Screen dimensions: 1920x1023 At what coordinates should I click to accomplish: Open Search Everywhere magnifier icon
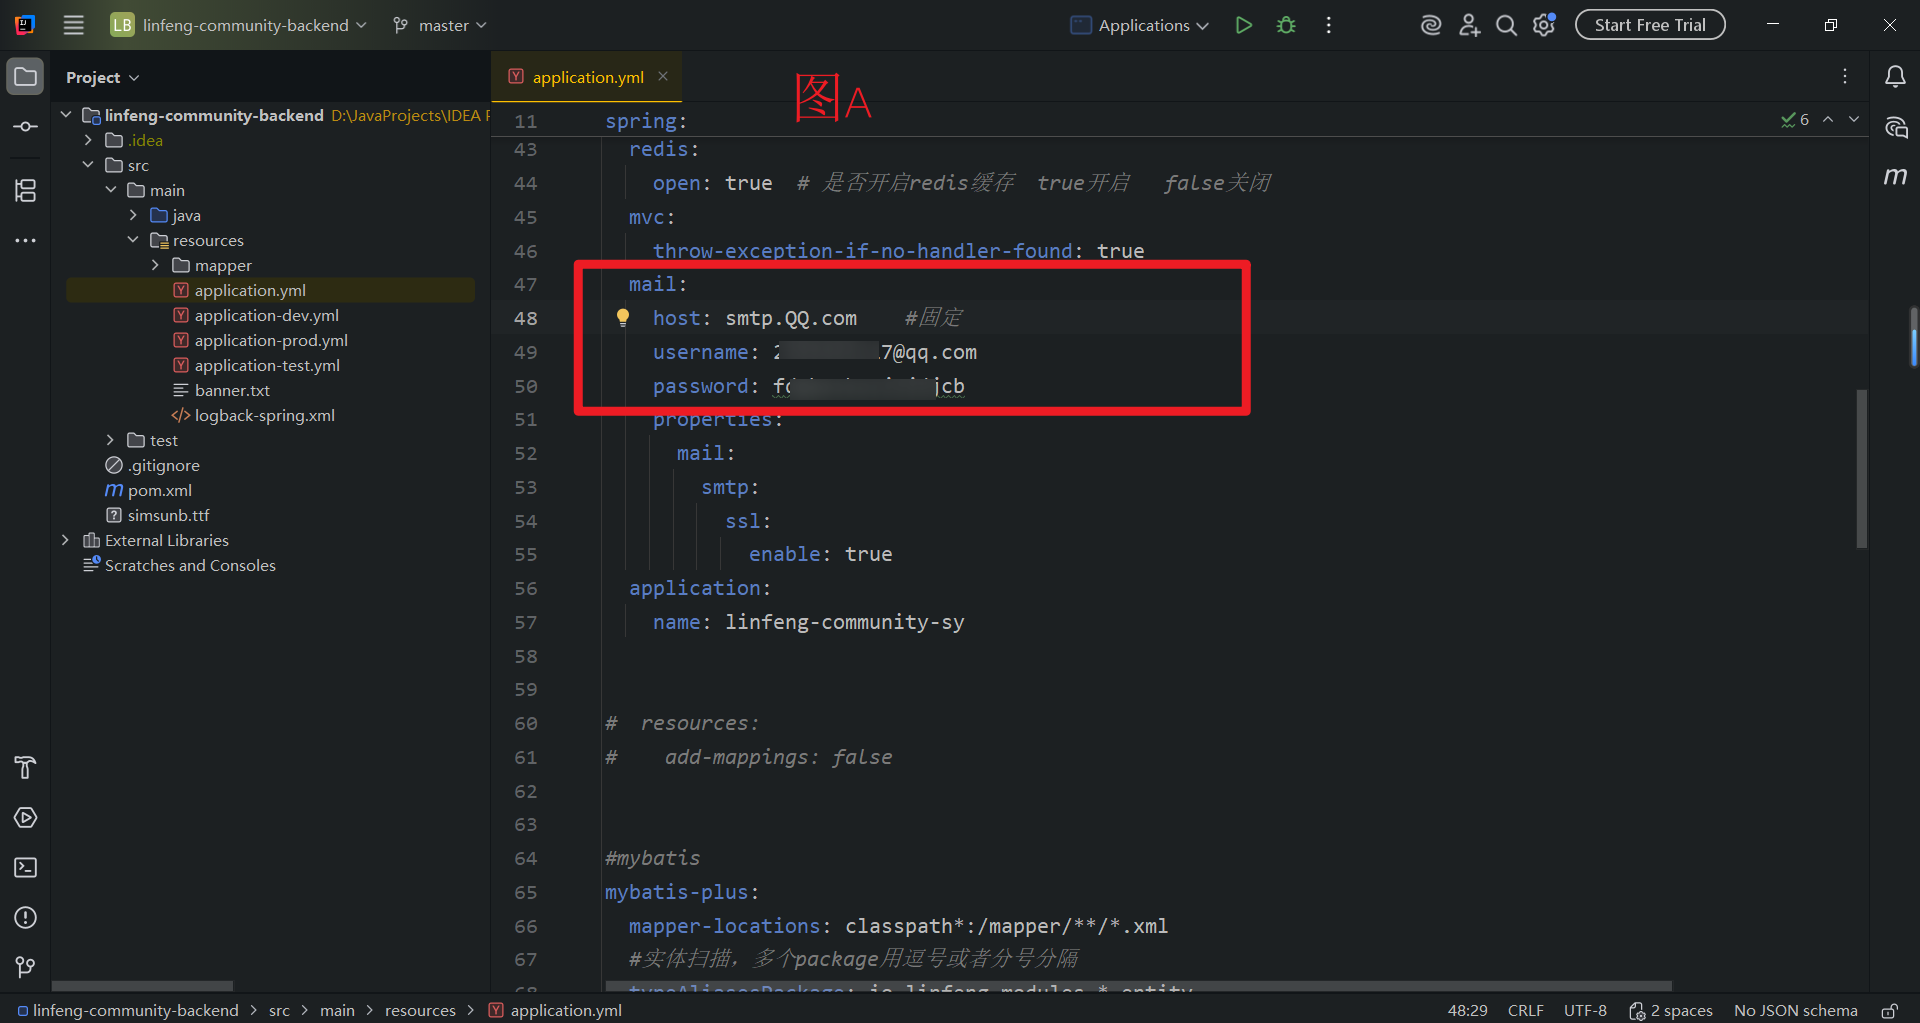[1506, 25]
